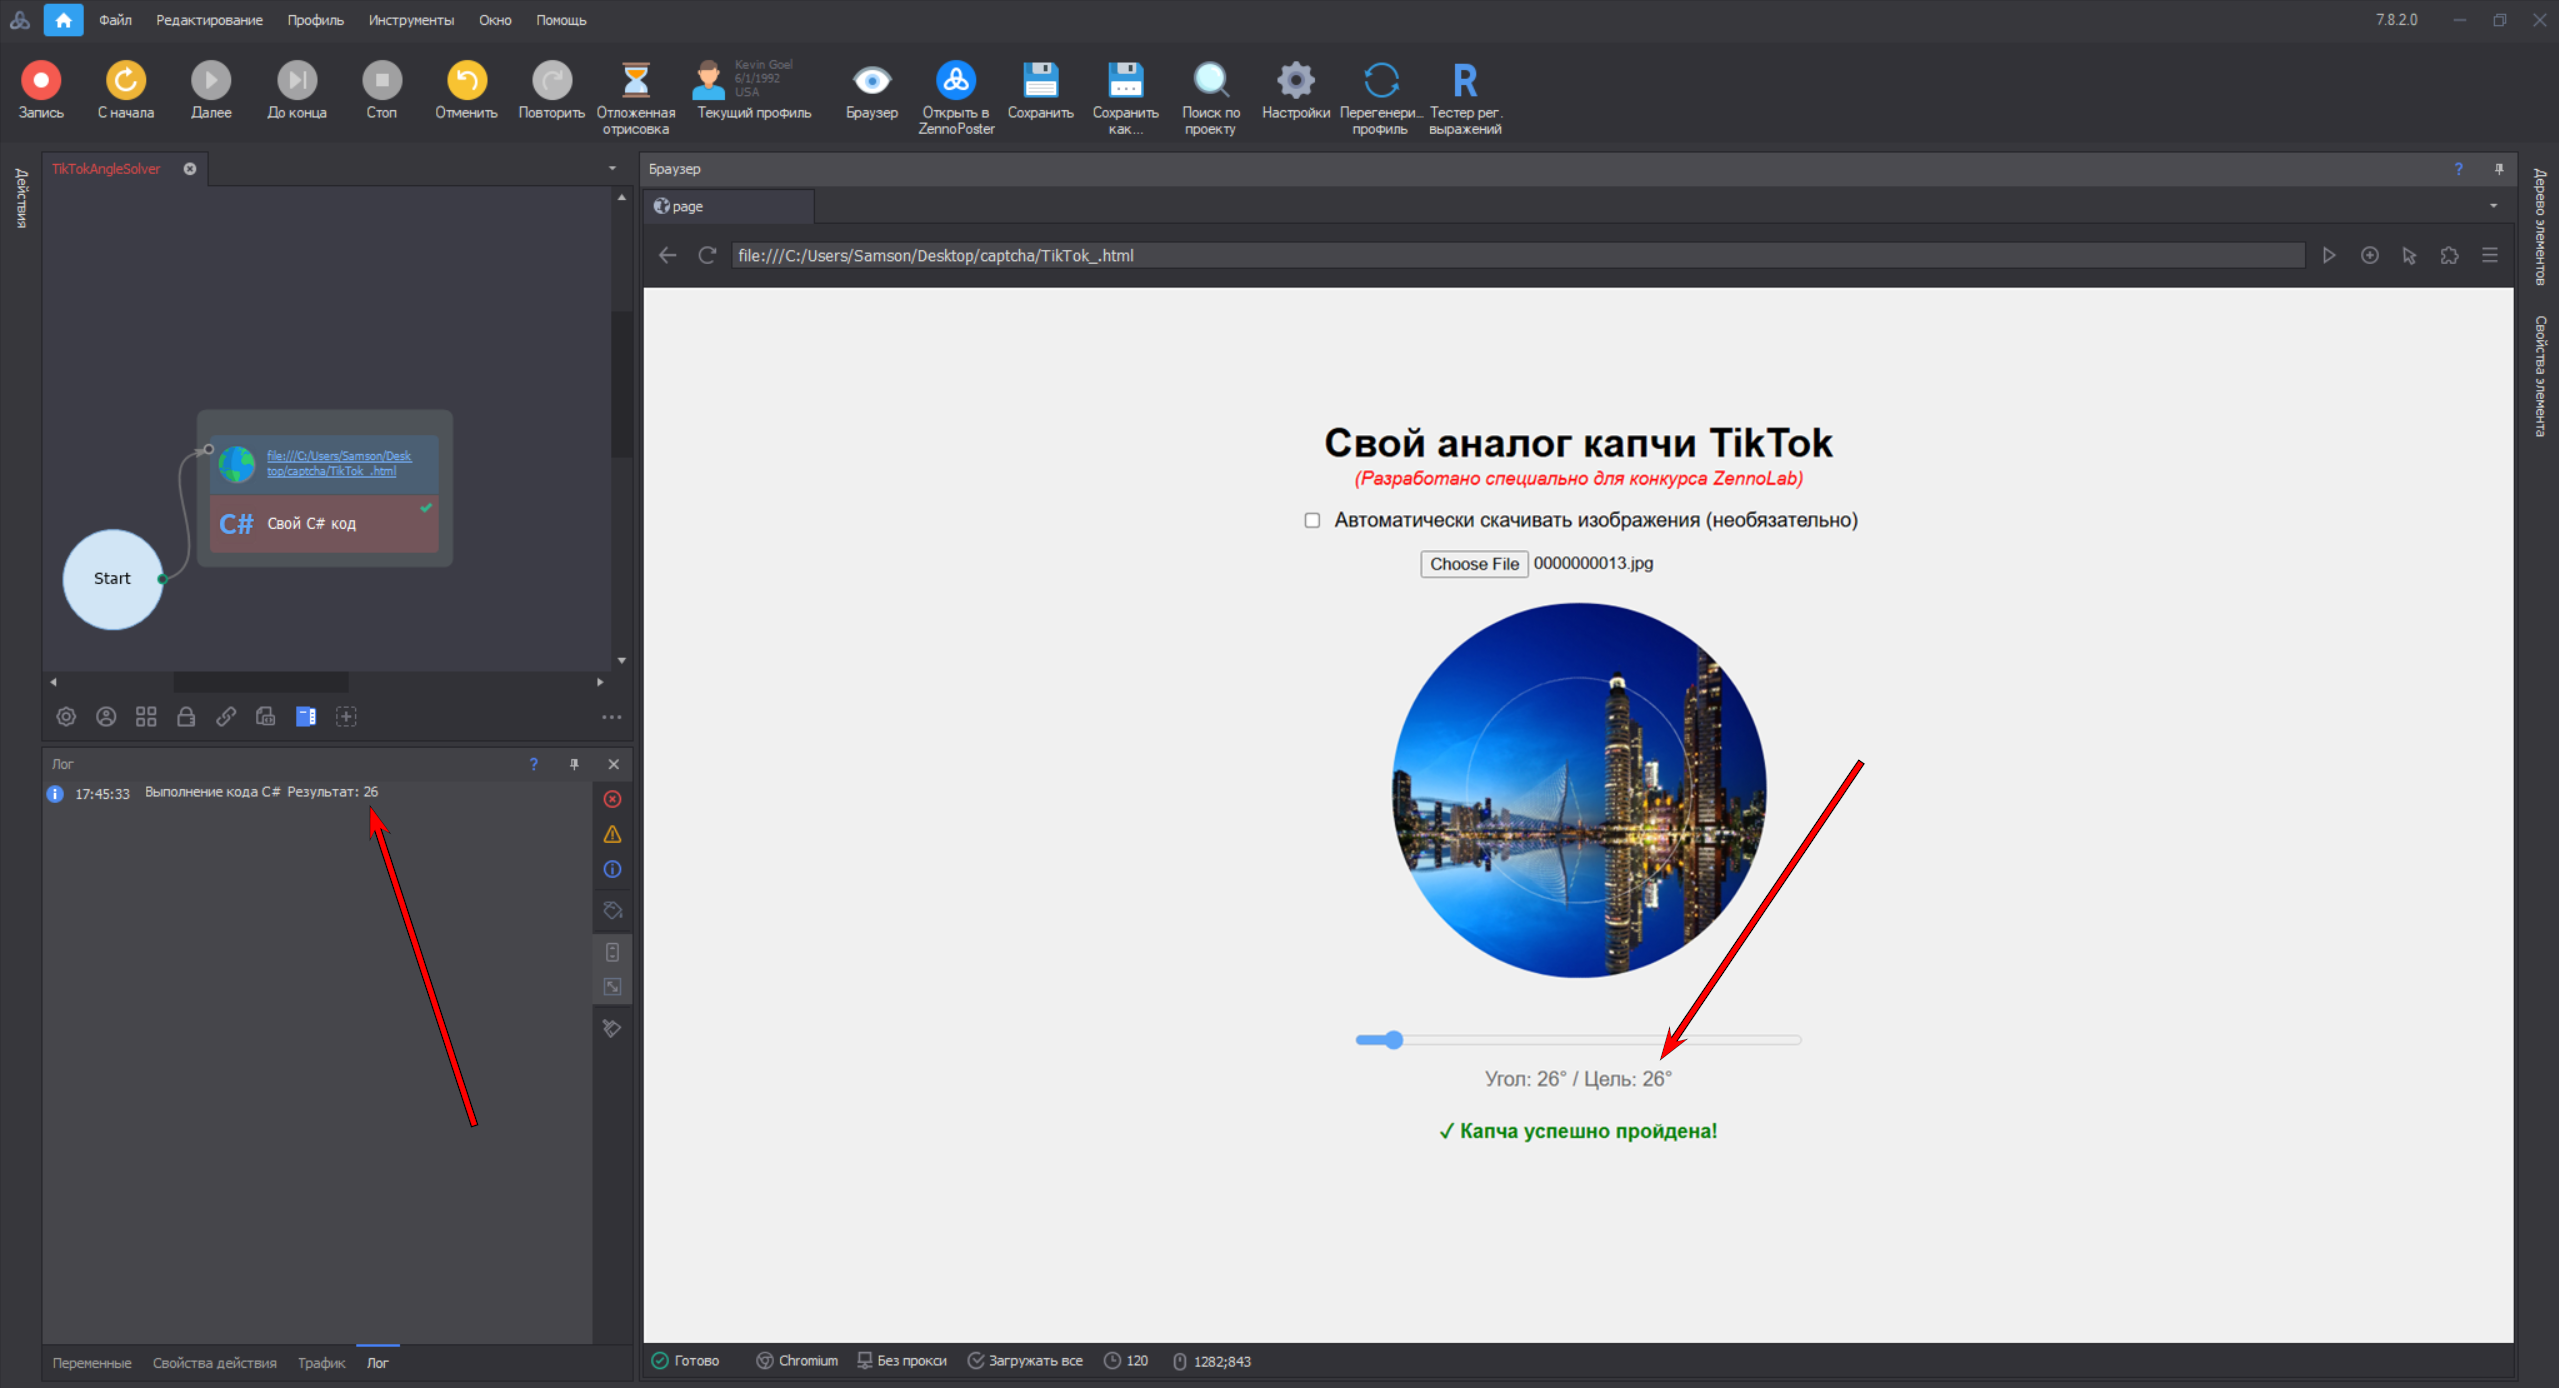Open project in ZennoPoster icon
2559x1388 pixels.
pos(955,80)
